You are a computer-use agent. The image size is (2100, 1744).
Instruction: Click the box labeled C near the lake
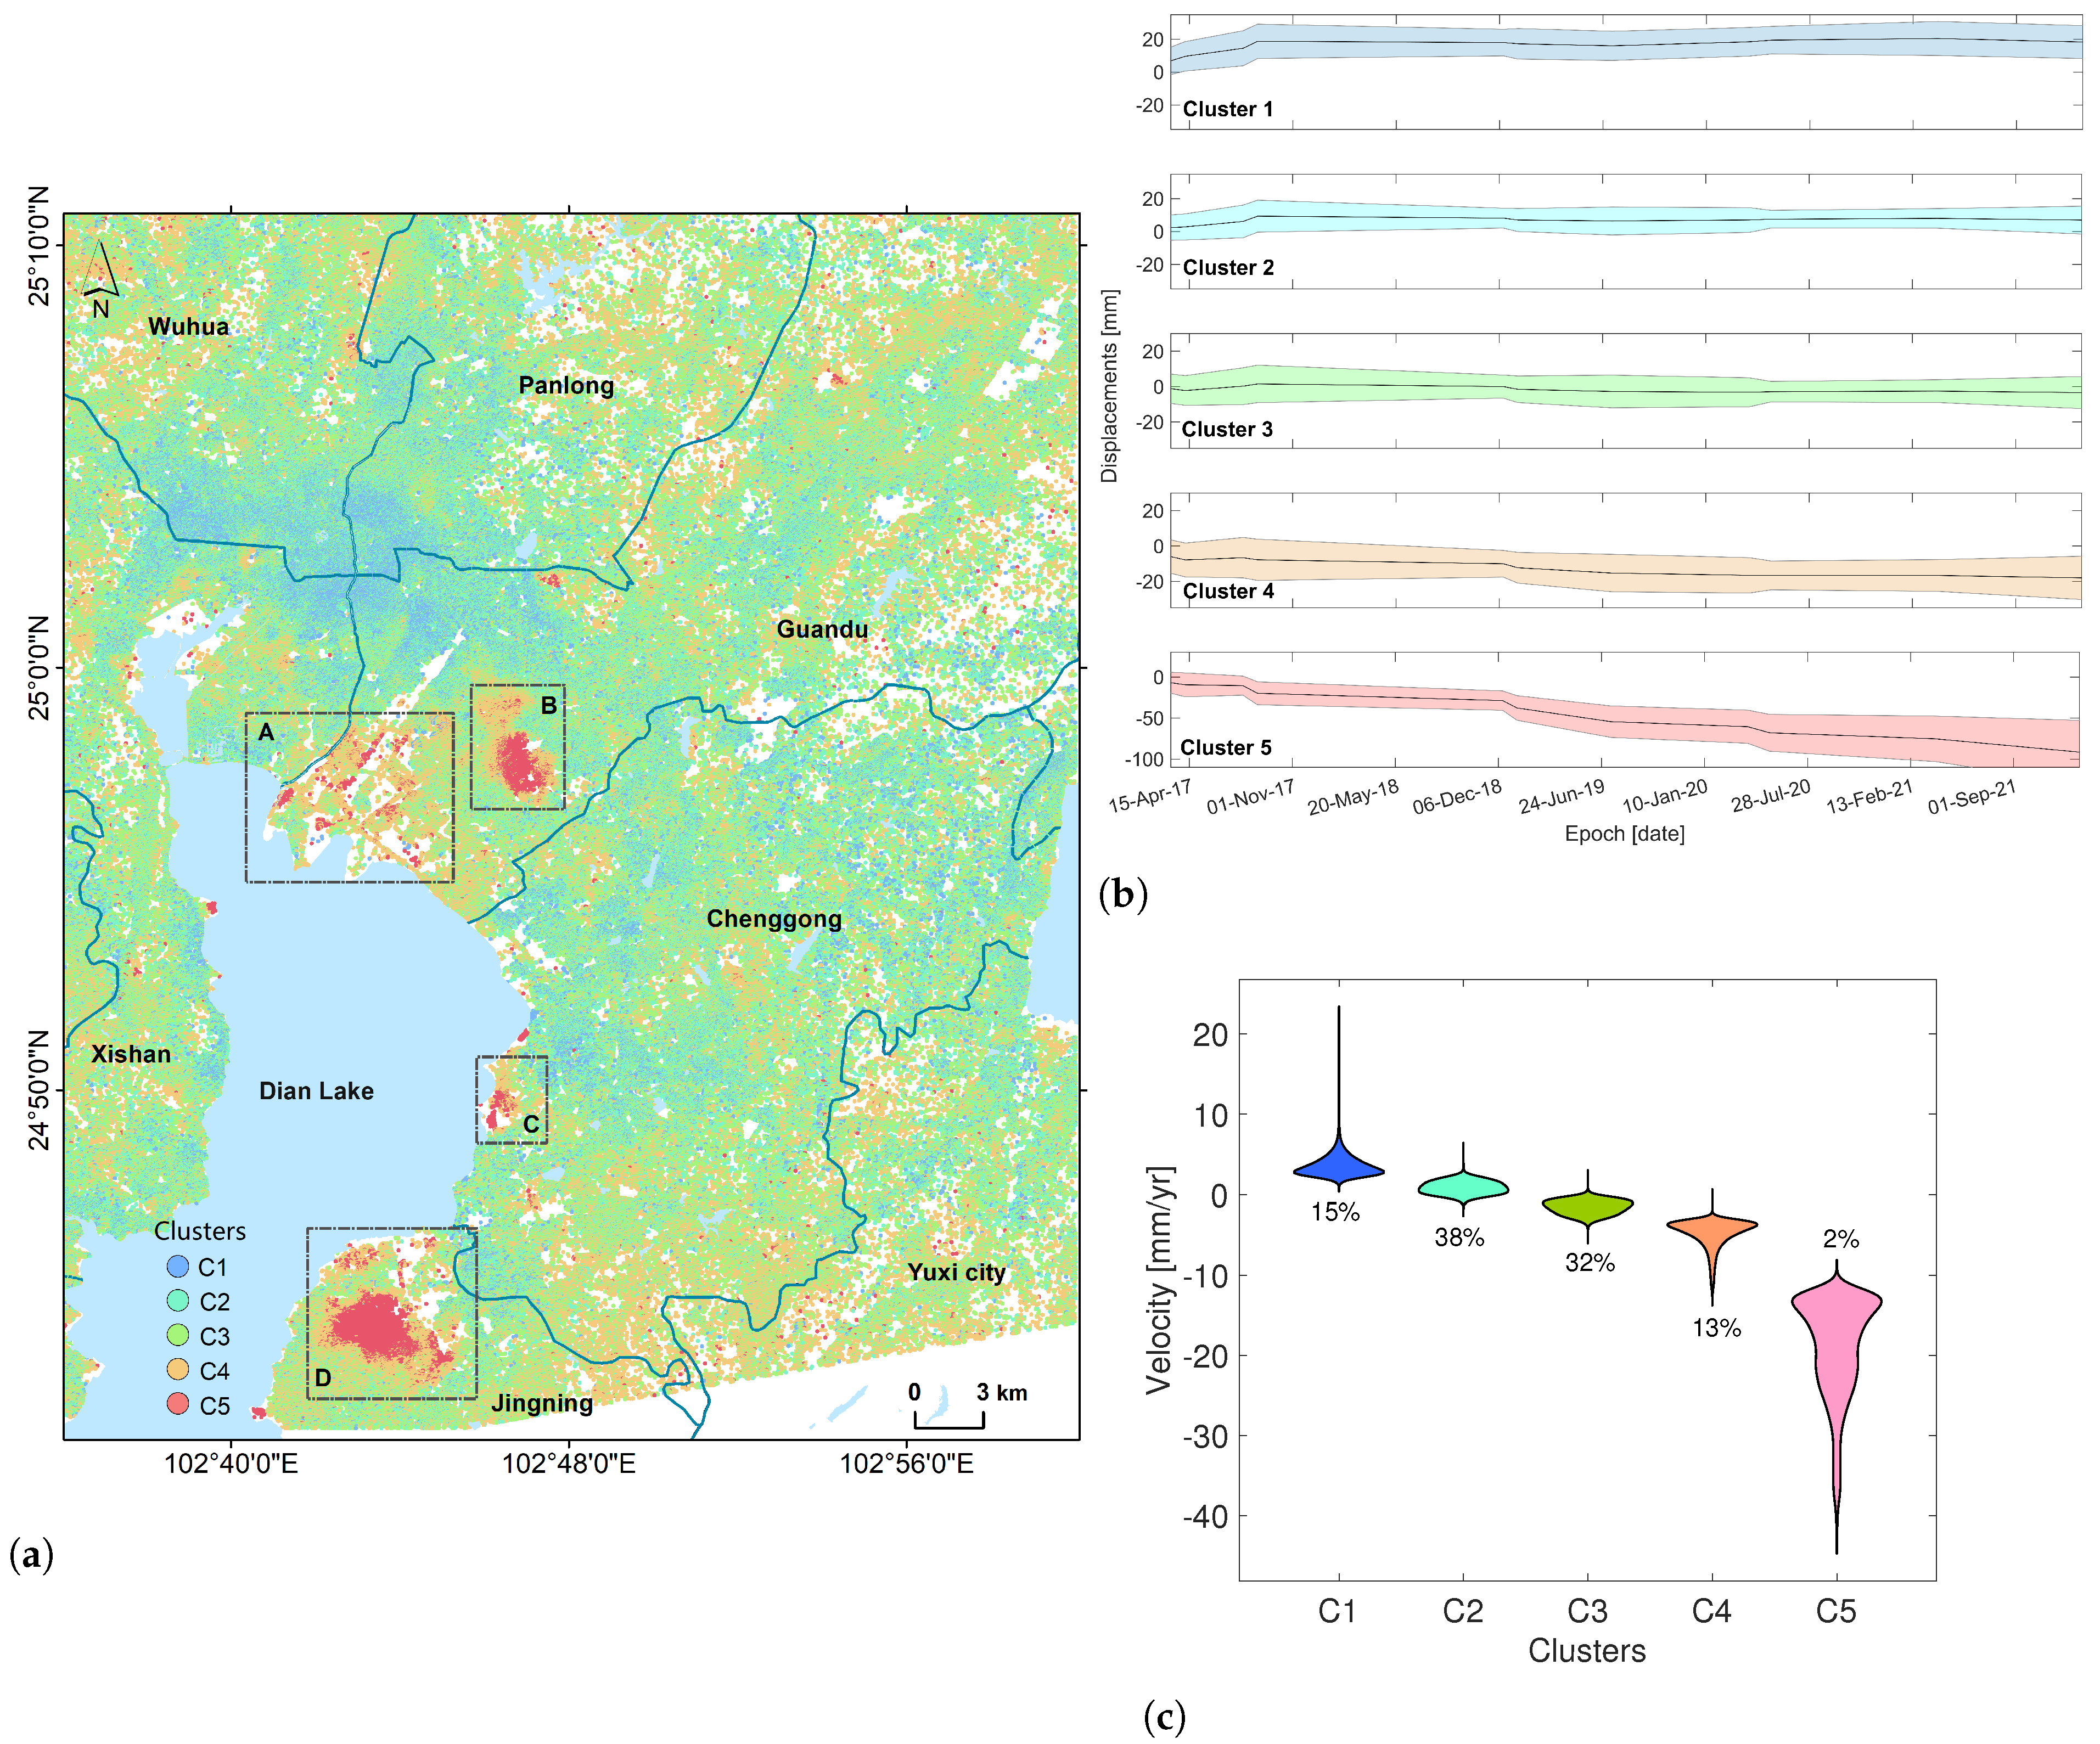click(x=512, y=1099)
